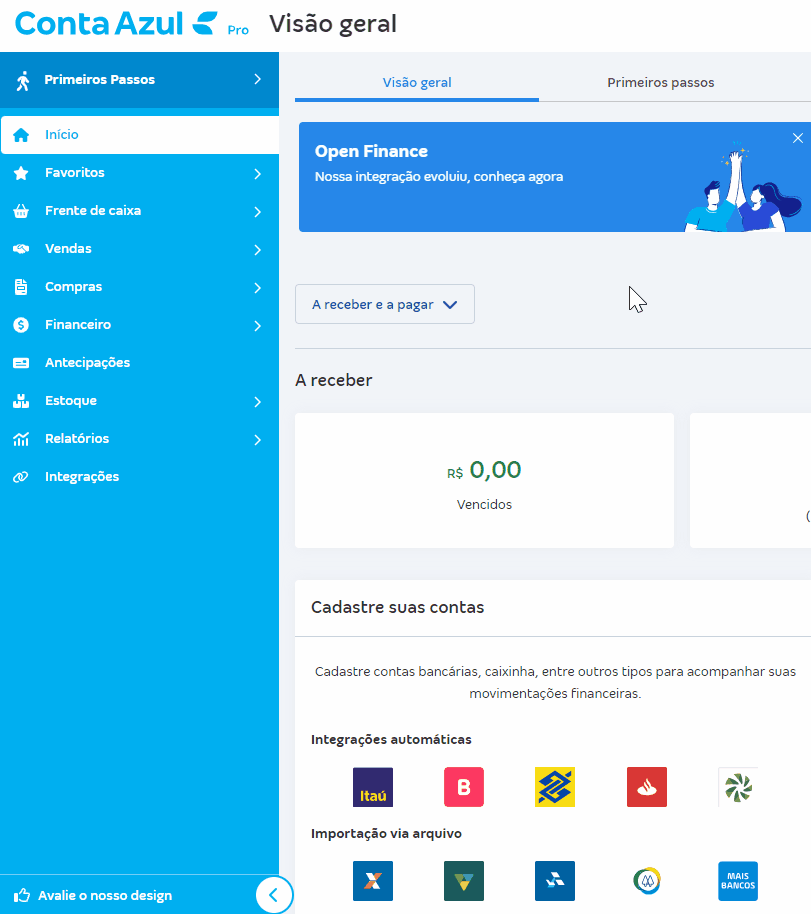This screenshot has width=811, height=914.
Task: Expand the Frente de caixa submenu arrow
Action: [x=258, y=212]
